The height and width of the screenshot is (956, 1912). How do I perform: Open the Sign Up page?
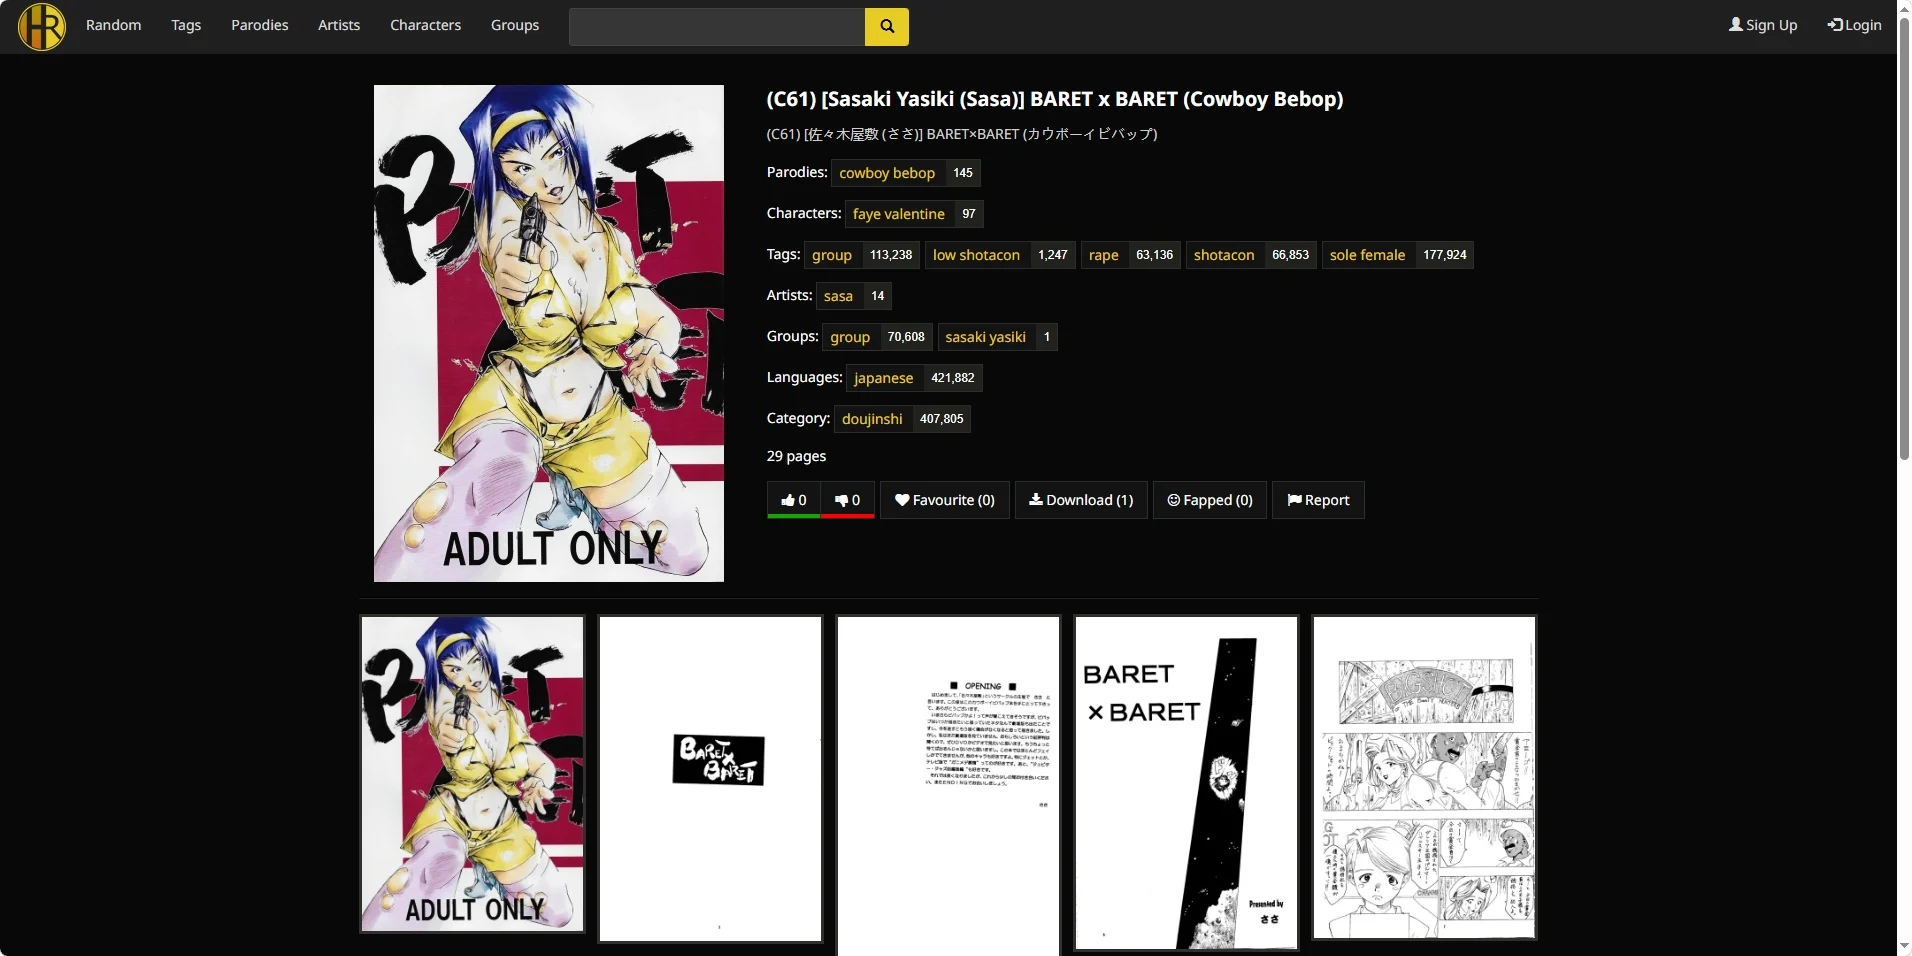(x=1763, y=25)
